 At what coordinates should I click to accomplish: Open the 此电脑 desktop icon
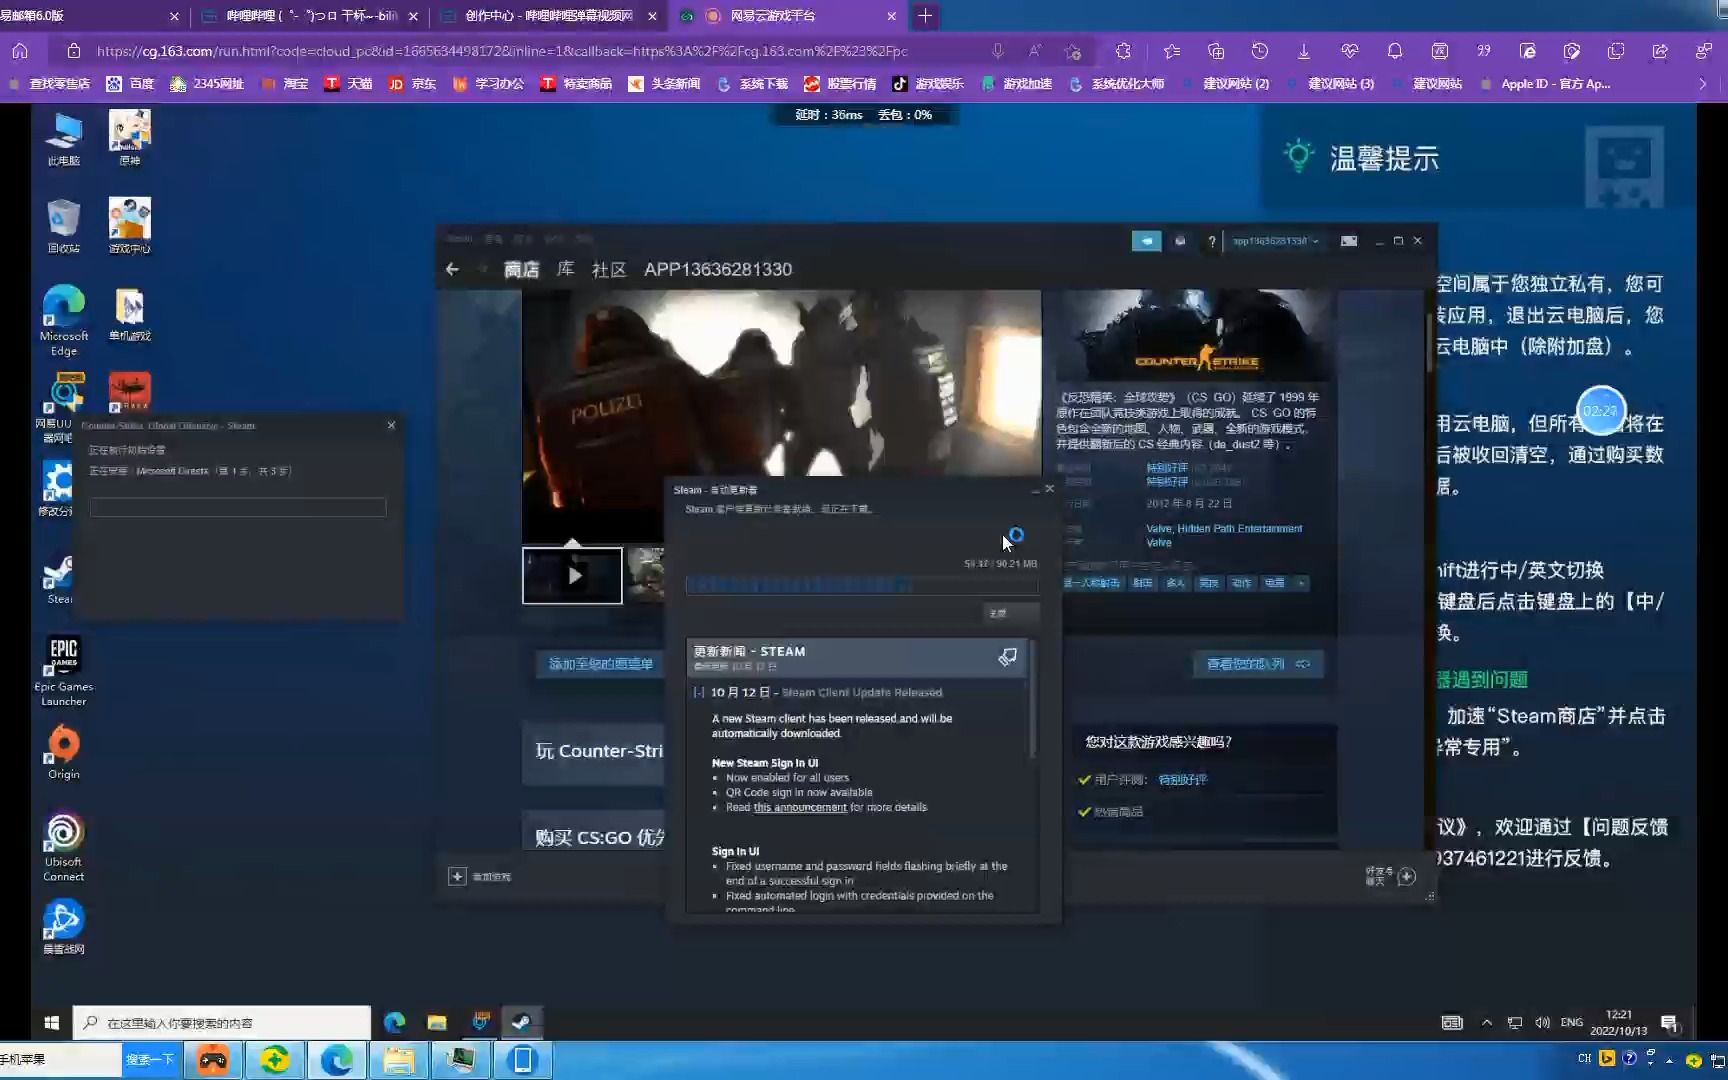pyautogui.click(x=63, y=138)
